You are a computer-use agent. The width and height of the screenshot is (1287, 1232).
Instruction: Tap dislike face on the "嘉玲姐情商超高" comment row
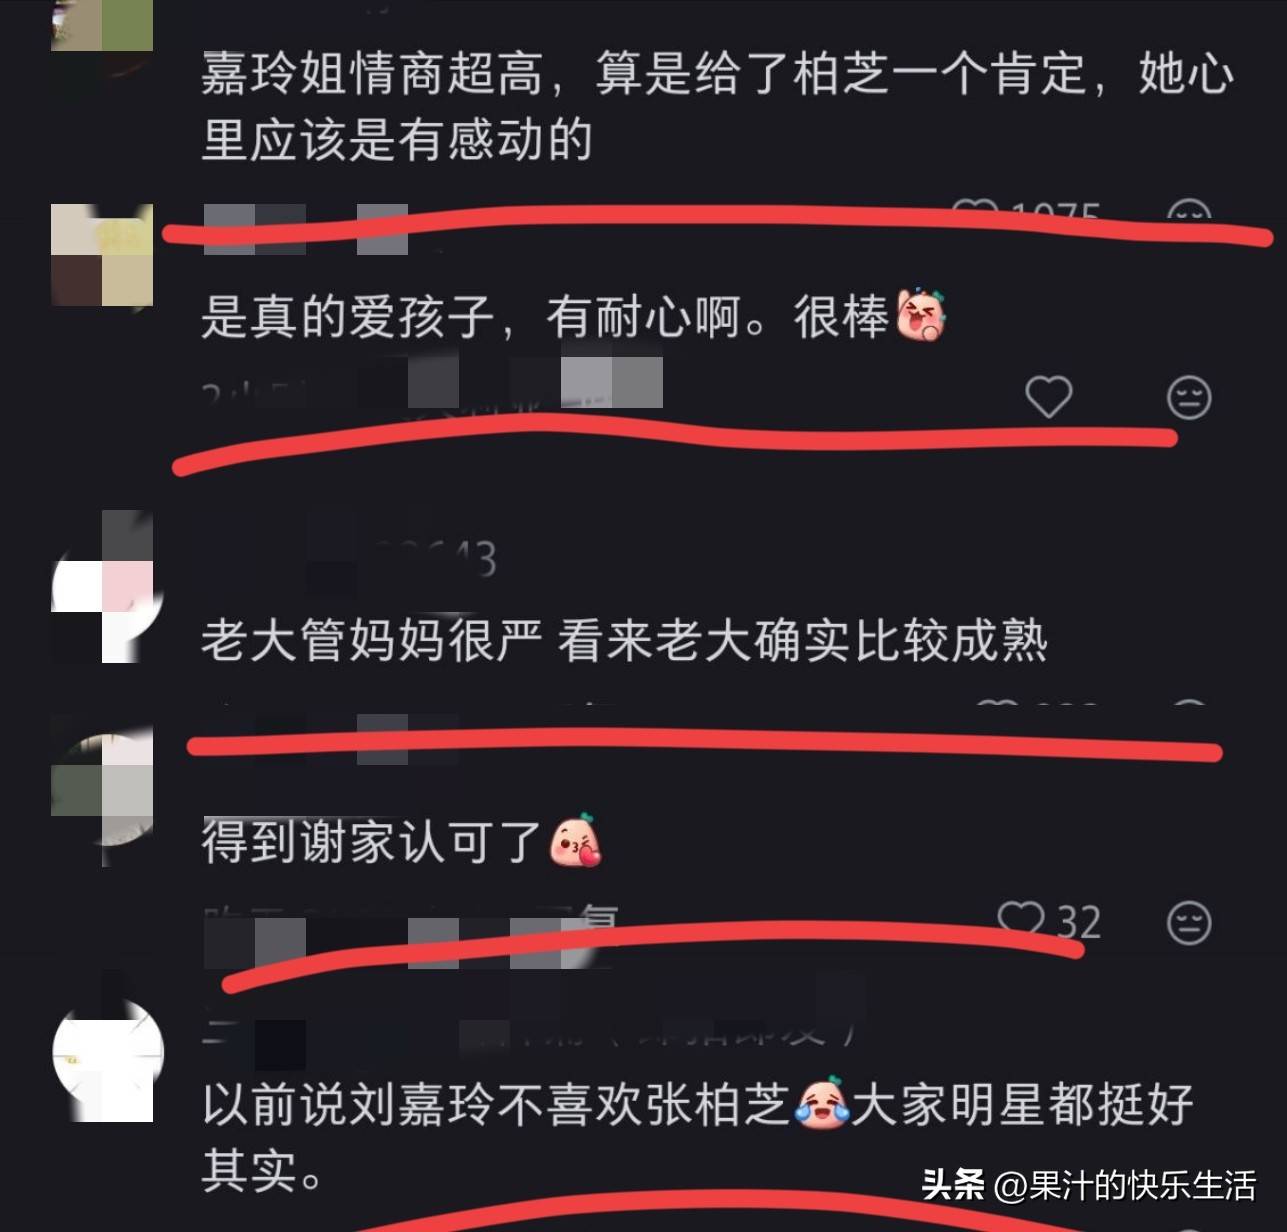(1189, 213)
